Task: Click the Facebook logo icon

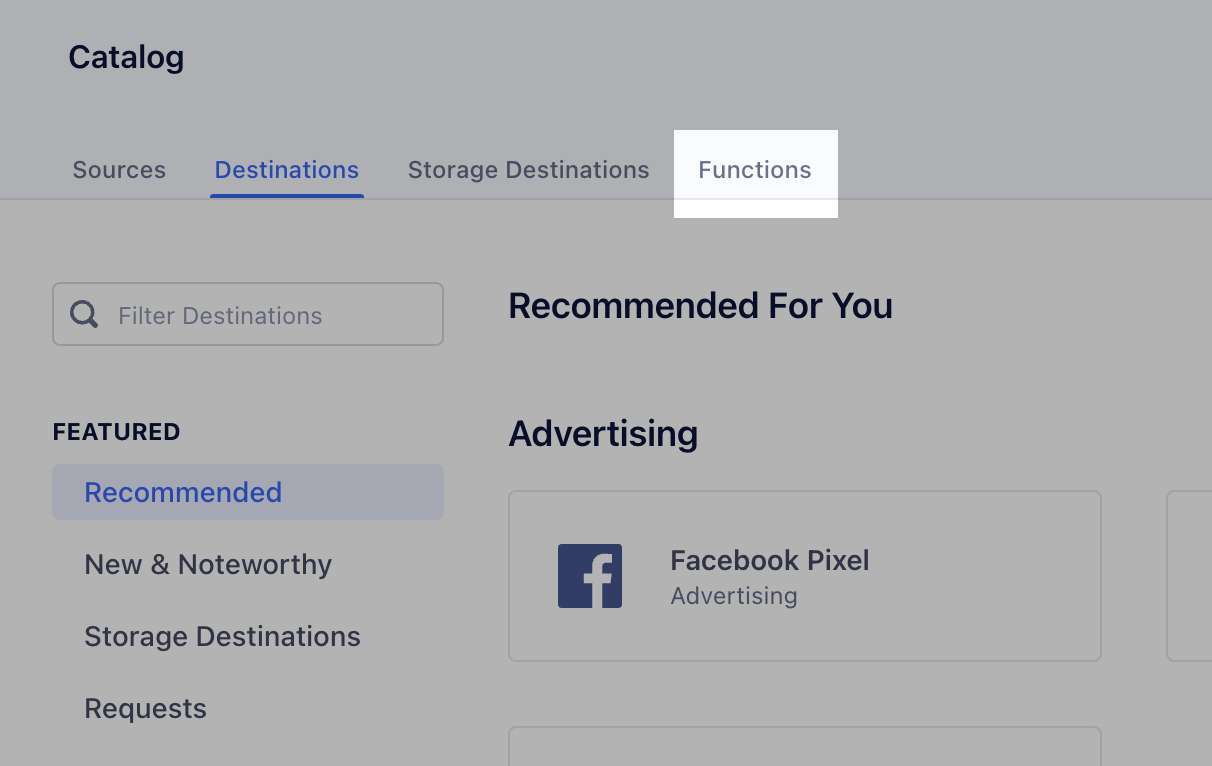Action: tap(590, 576)
